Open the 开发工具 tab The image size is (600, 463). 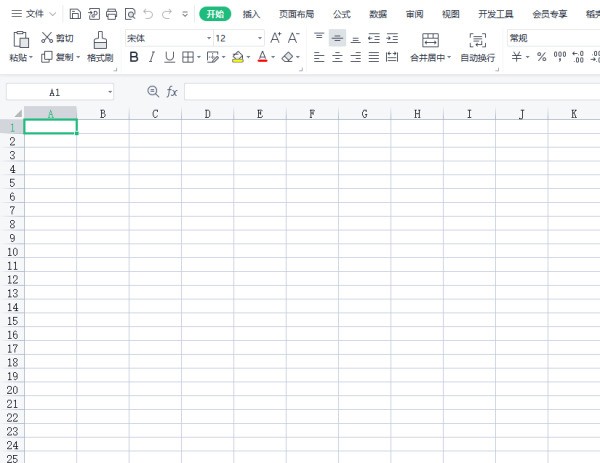pos(496,14)
